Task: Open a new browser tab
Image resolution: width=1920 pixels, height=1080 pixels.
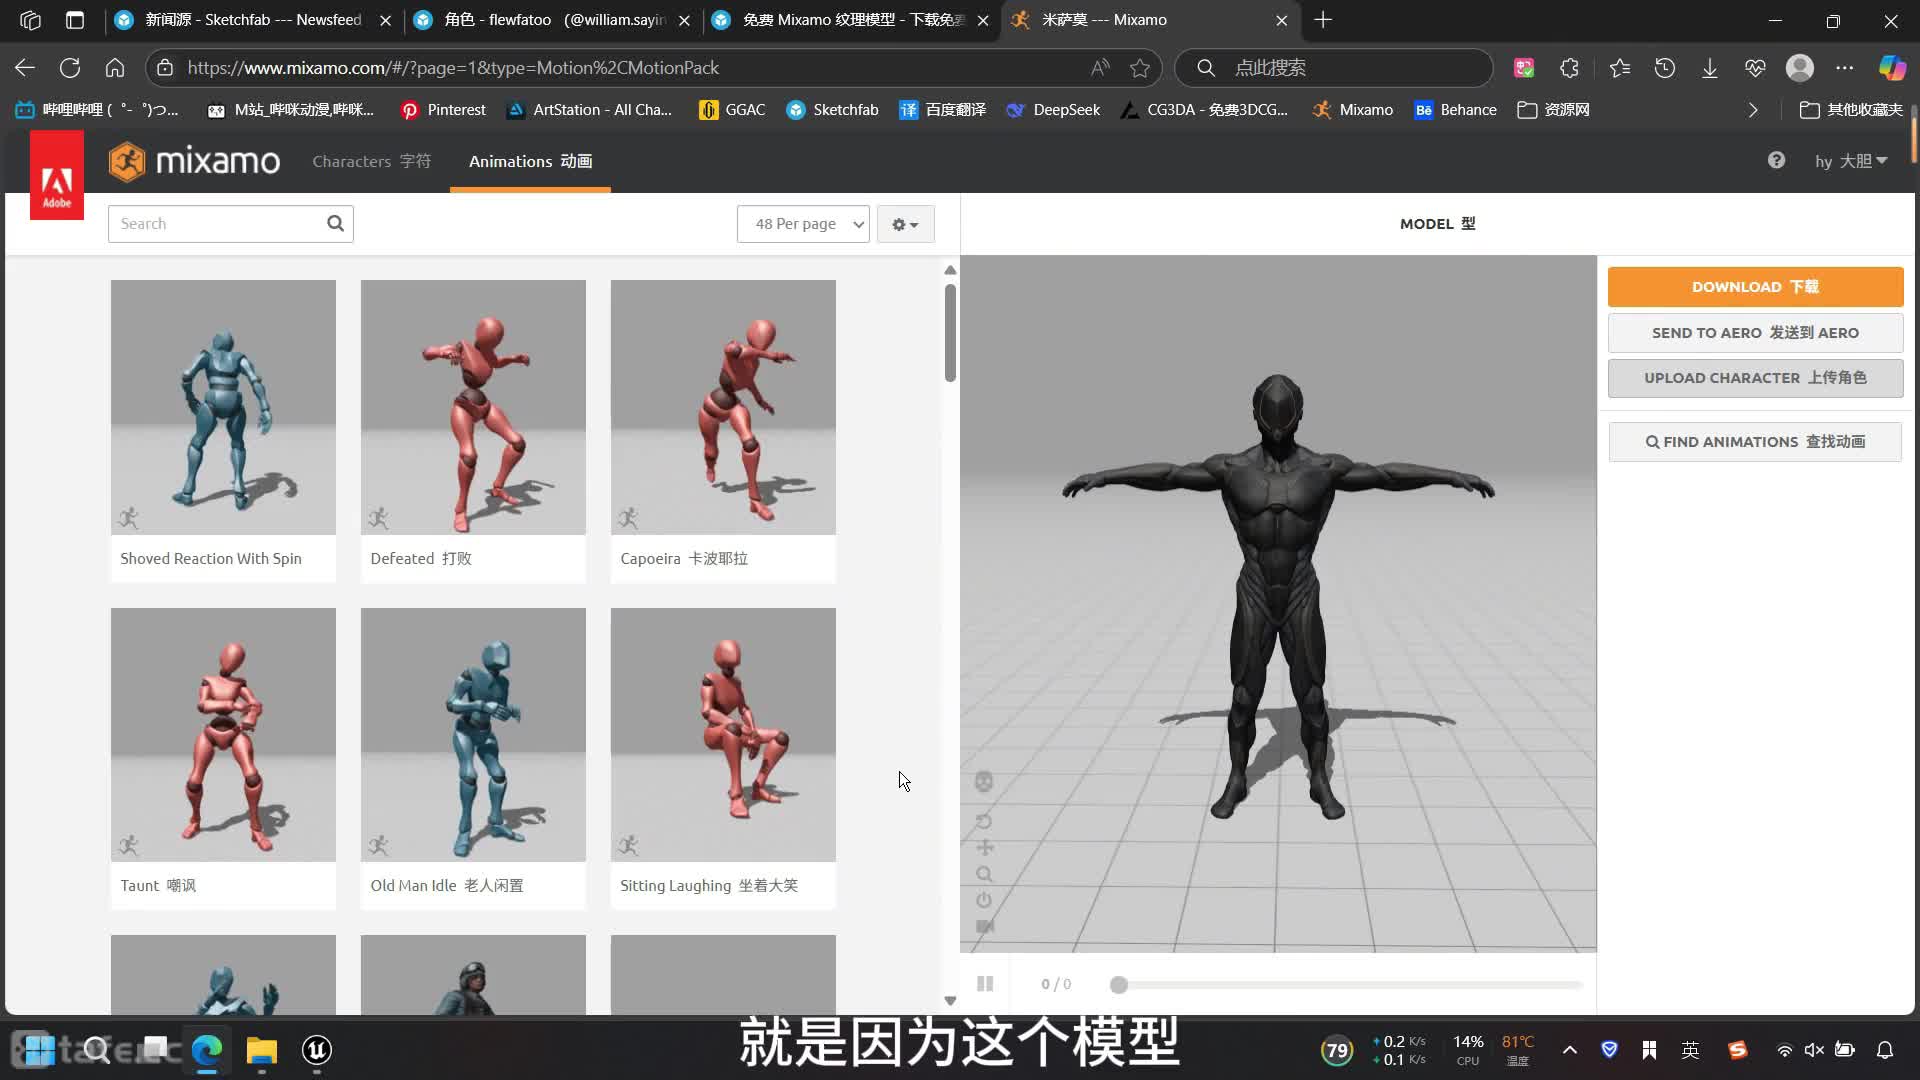Action: (1323, 20)
